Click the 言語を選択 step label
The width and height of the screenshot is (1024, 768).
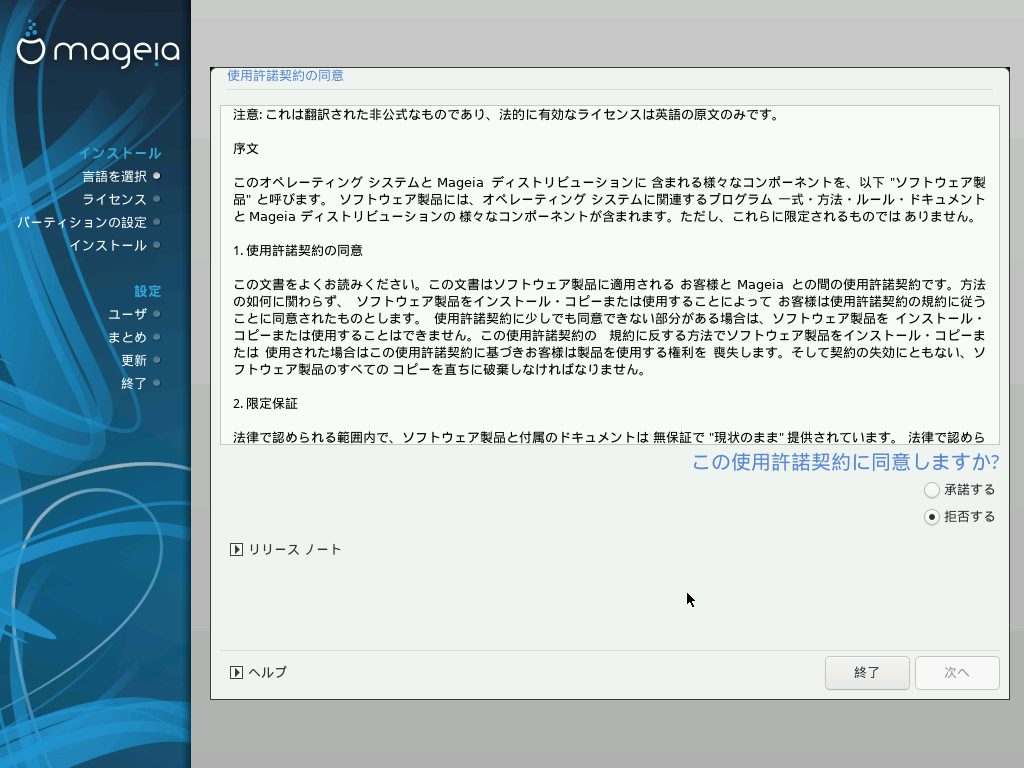tap(114, 176)
